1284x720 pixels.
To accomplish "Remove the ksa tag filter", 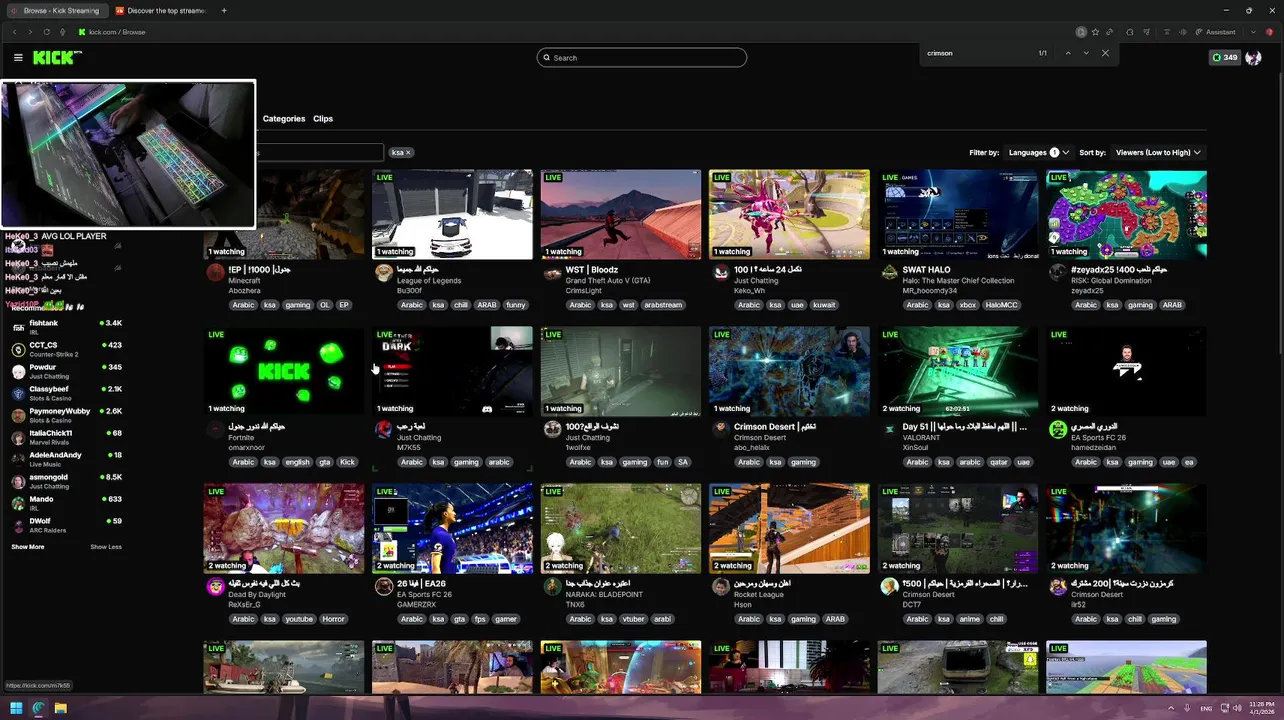I will click(409, 153).
